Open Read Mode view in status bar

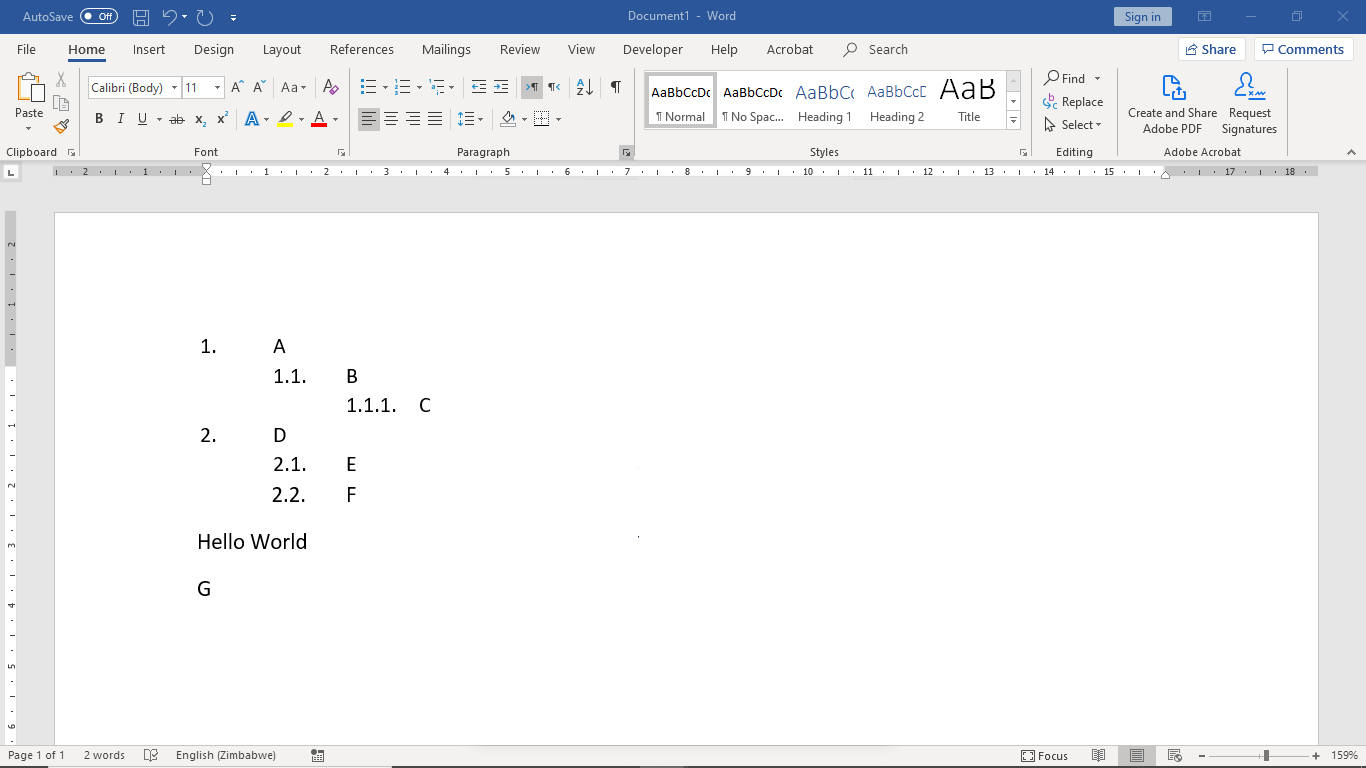click(x=1098, y=756)
